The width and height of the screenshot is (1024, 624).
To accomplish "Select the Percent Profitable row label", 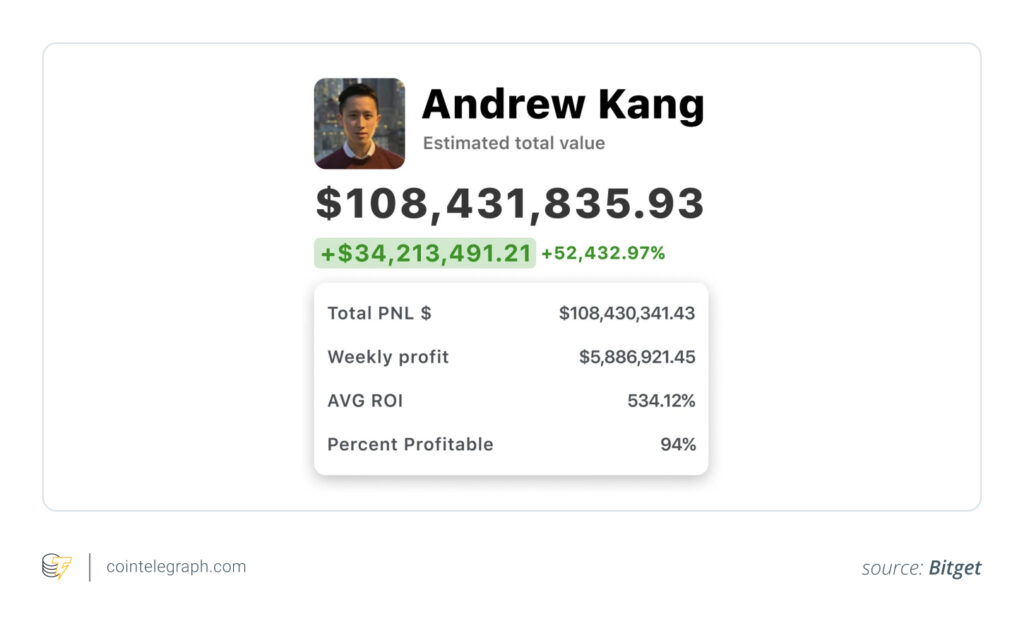I will (410, 444).
